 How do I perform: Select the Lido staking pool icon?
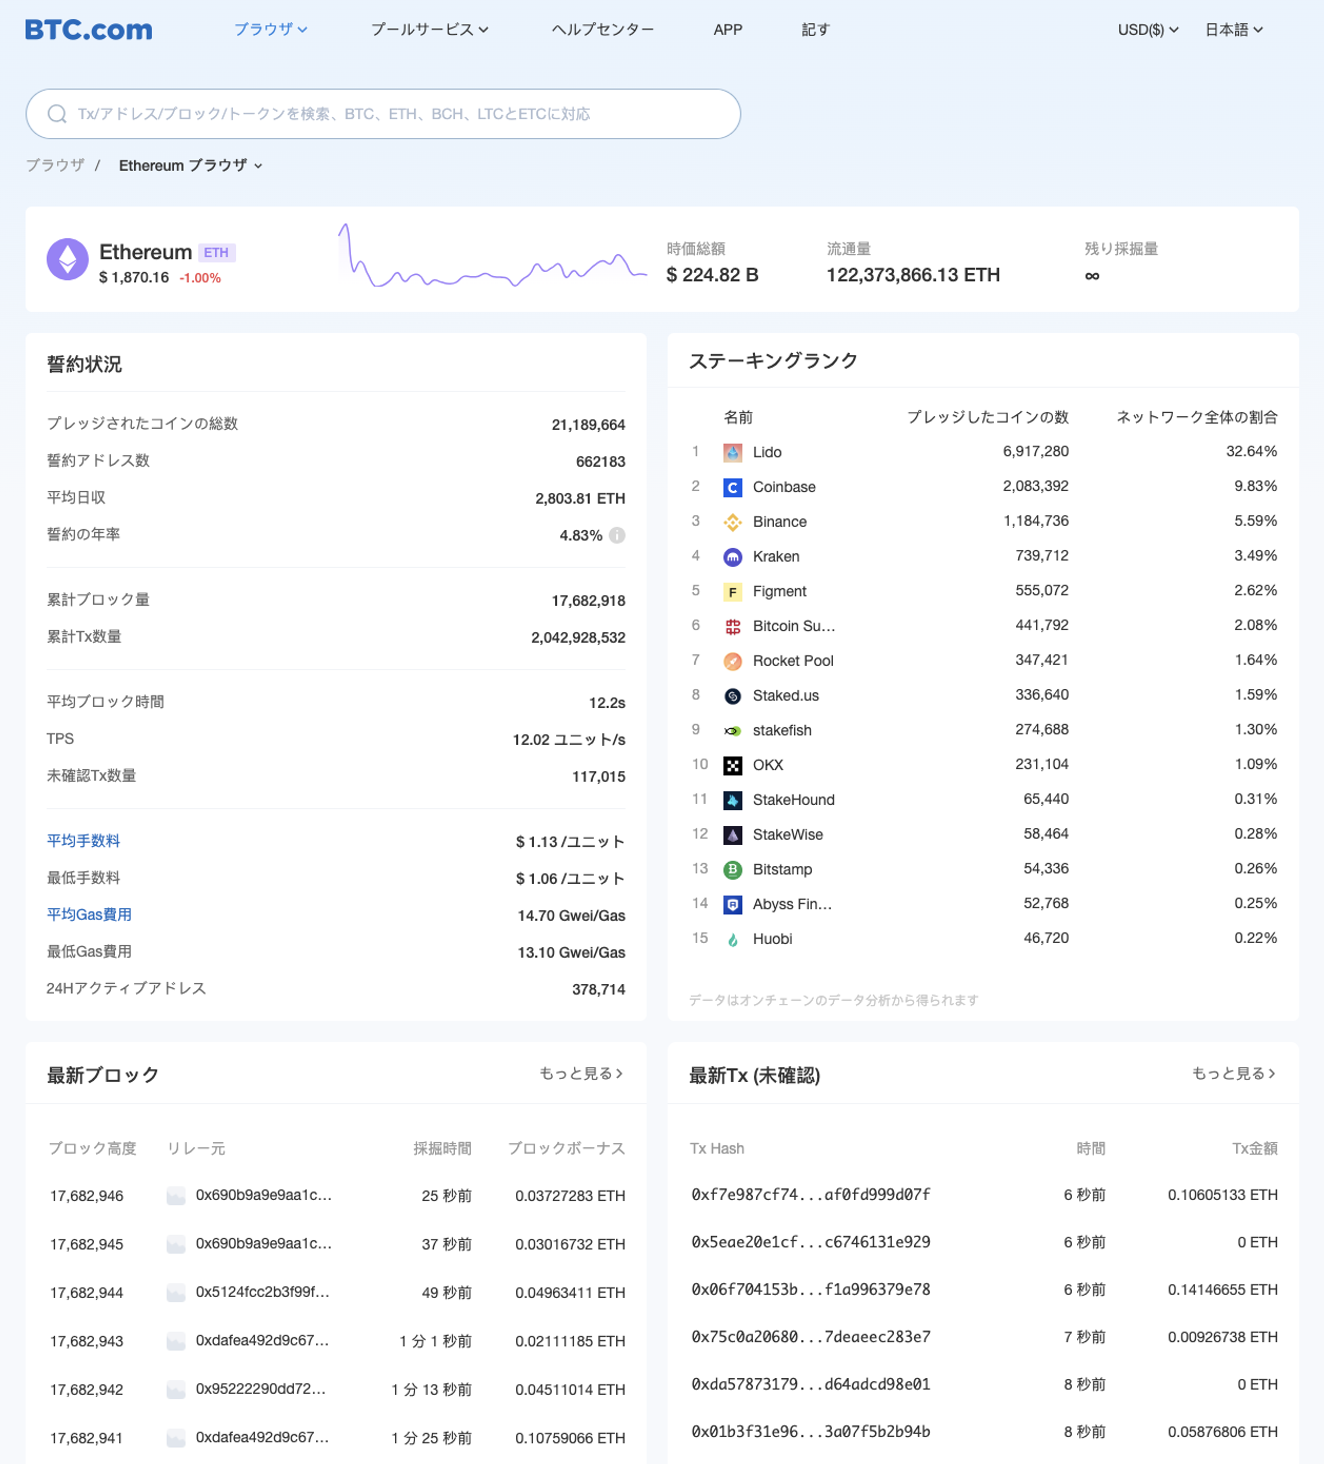[731, 452]
